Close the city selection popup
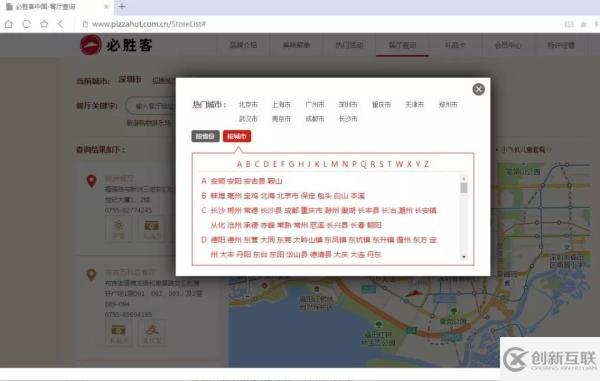Viewport: 600px width, 381px height. click(x=478, y=89)
